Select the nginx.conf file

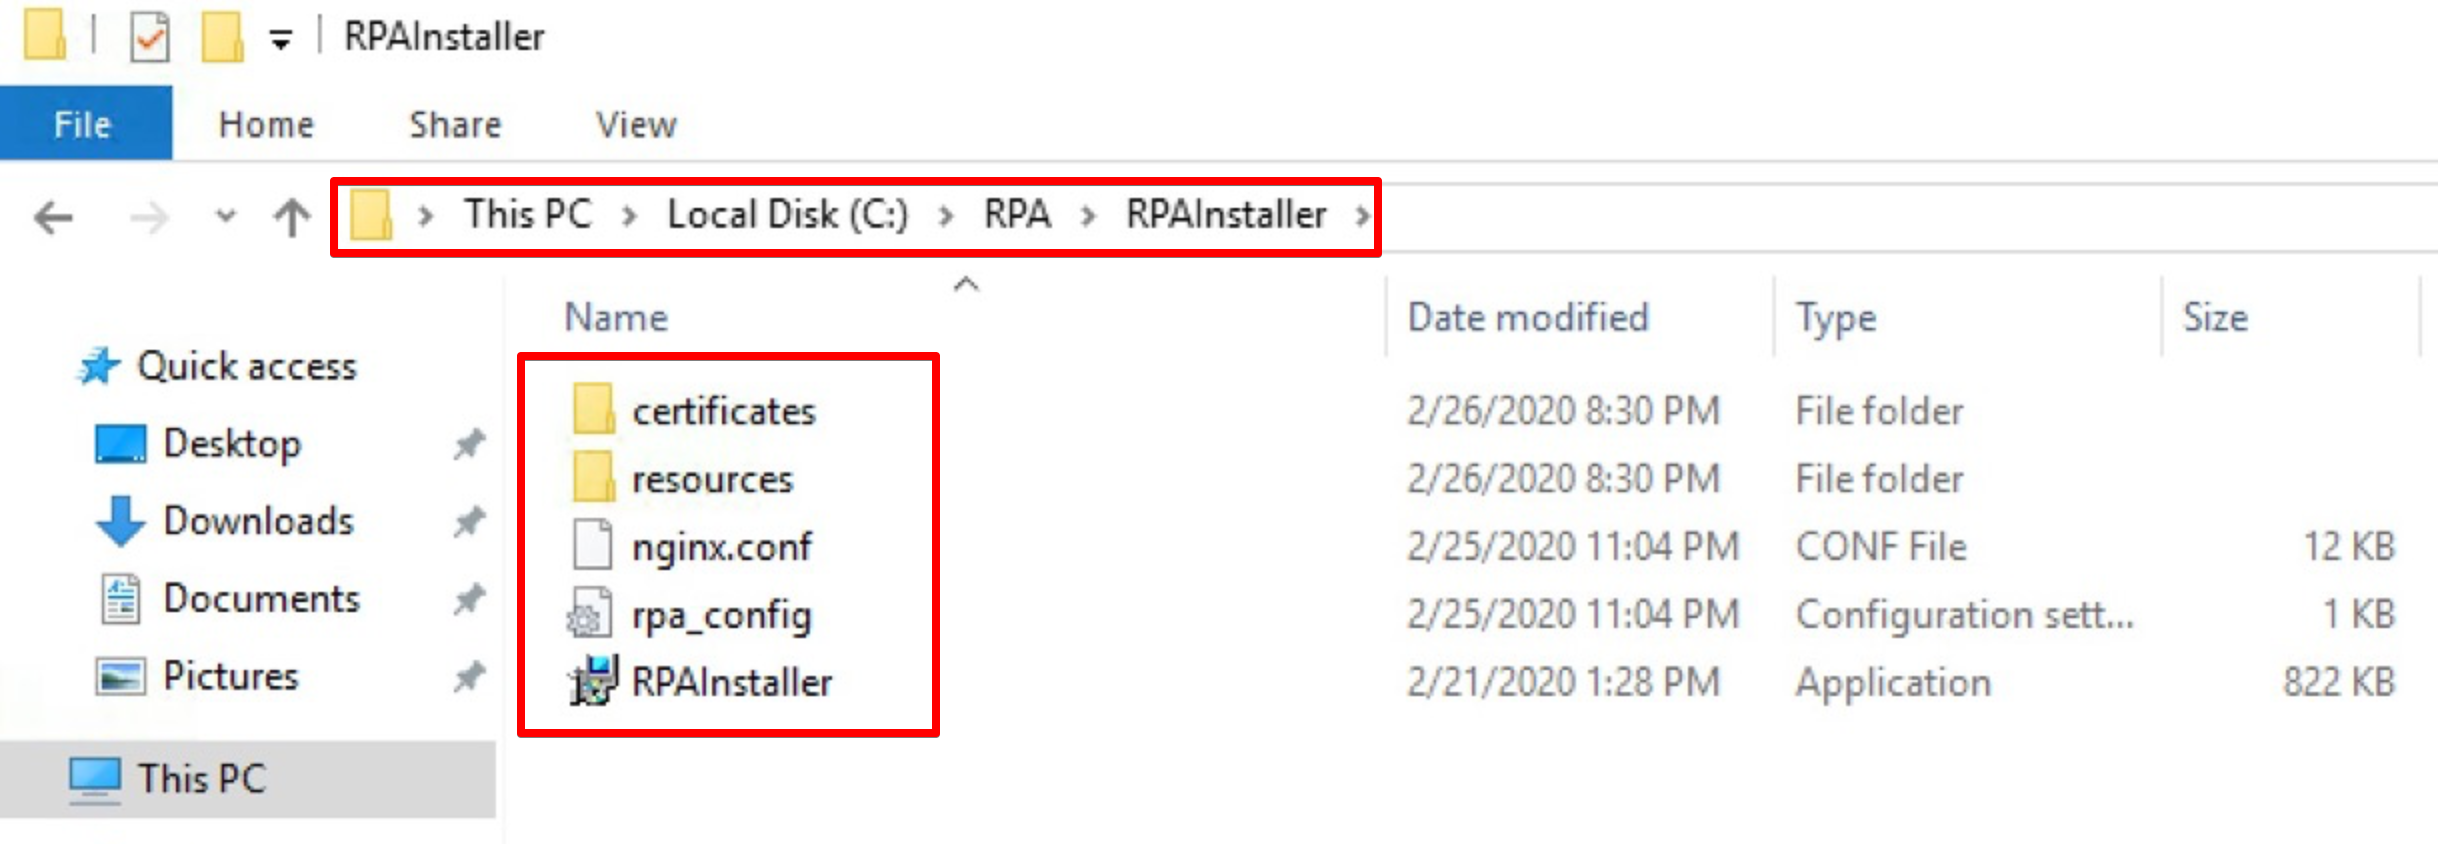[x=722, y=547]
